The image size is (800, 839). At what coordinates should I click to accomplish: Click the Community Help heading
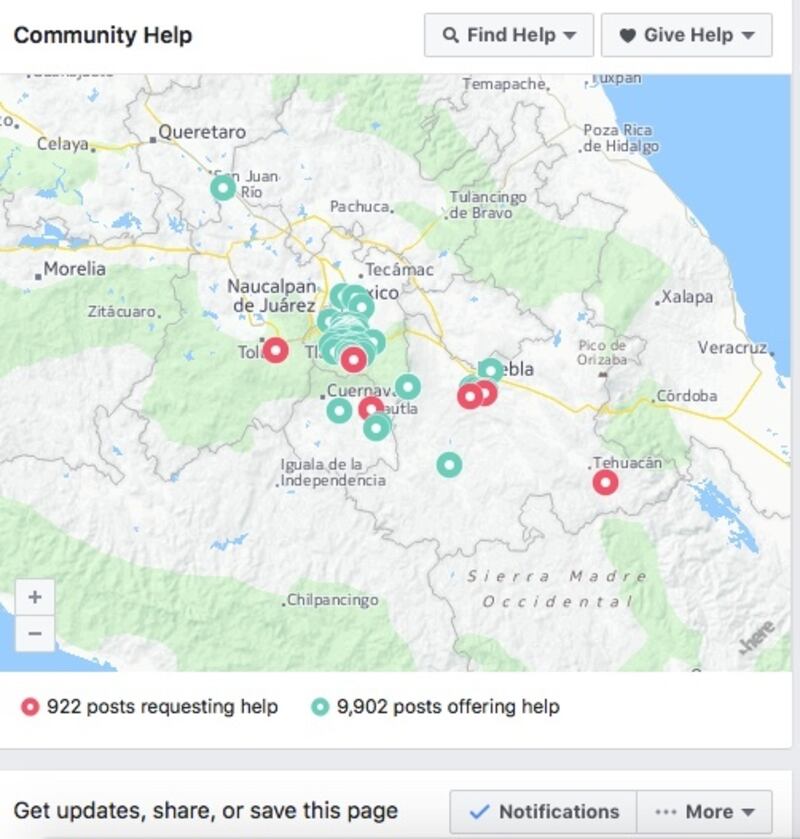[x=103, y=35]
